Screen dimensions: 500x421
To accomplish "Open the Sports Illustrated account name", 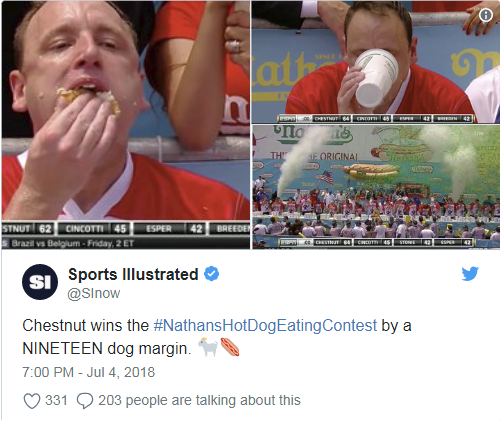I will [133, 275].
